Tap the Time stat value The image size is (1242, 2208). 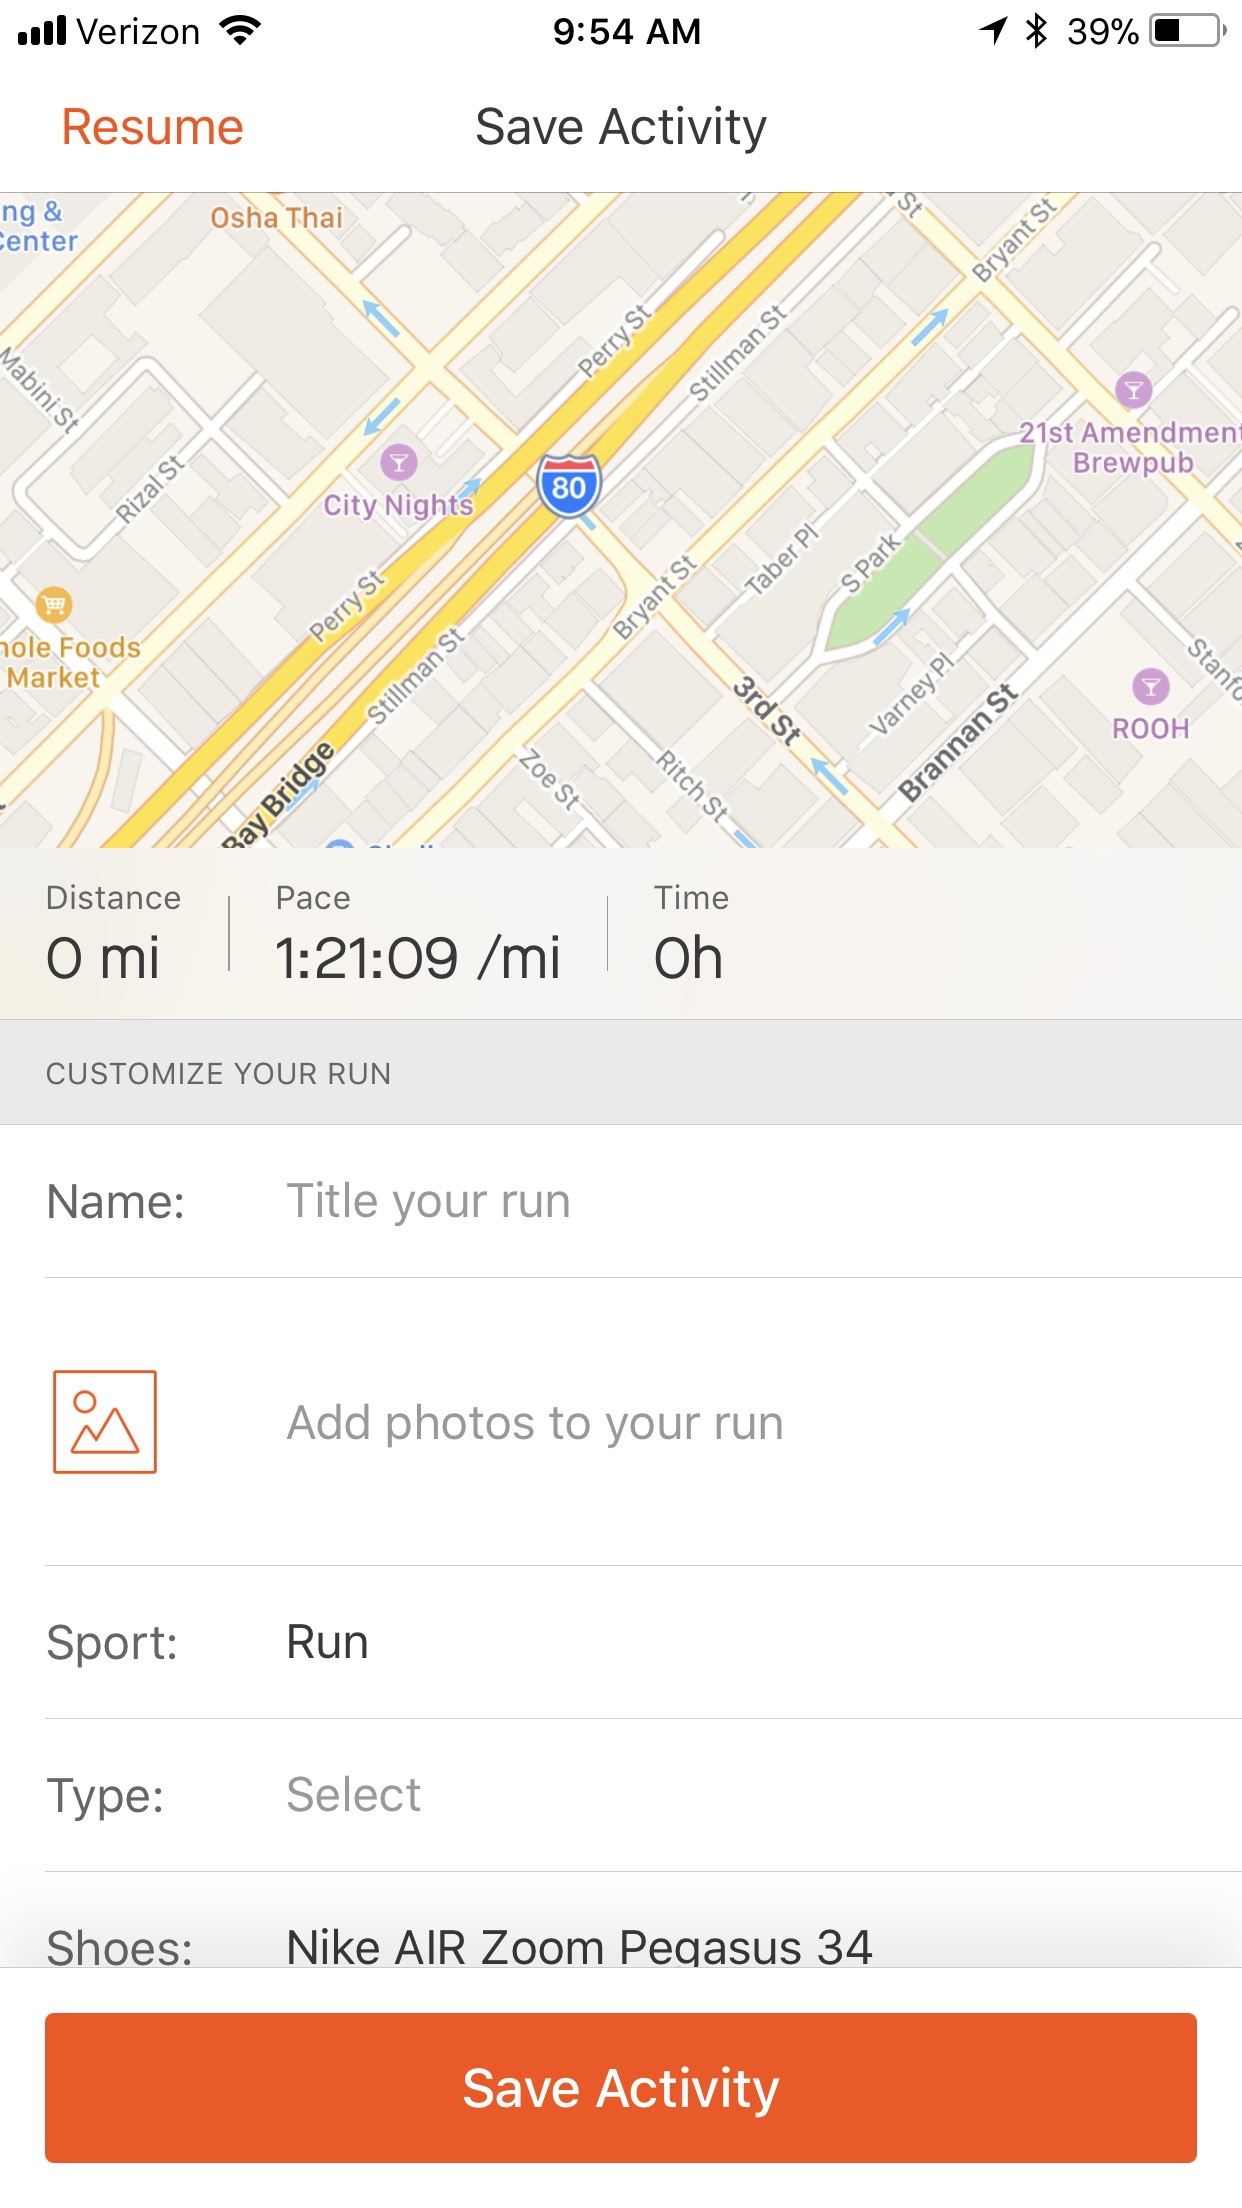tap(688, 958)
